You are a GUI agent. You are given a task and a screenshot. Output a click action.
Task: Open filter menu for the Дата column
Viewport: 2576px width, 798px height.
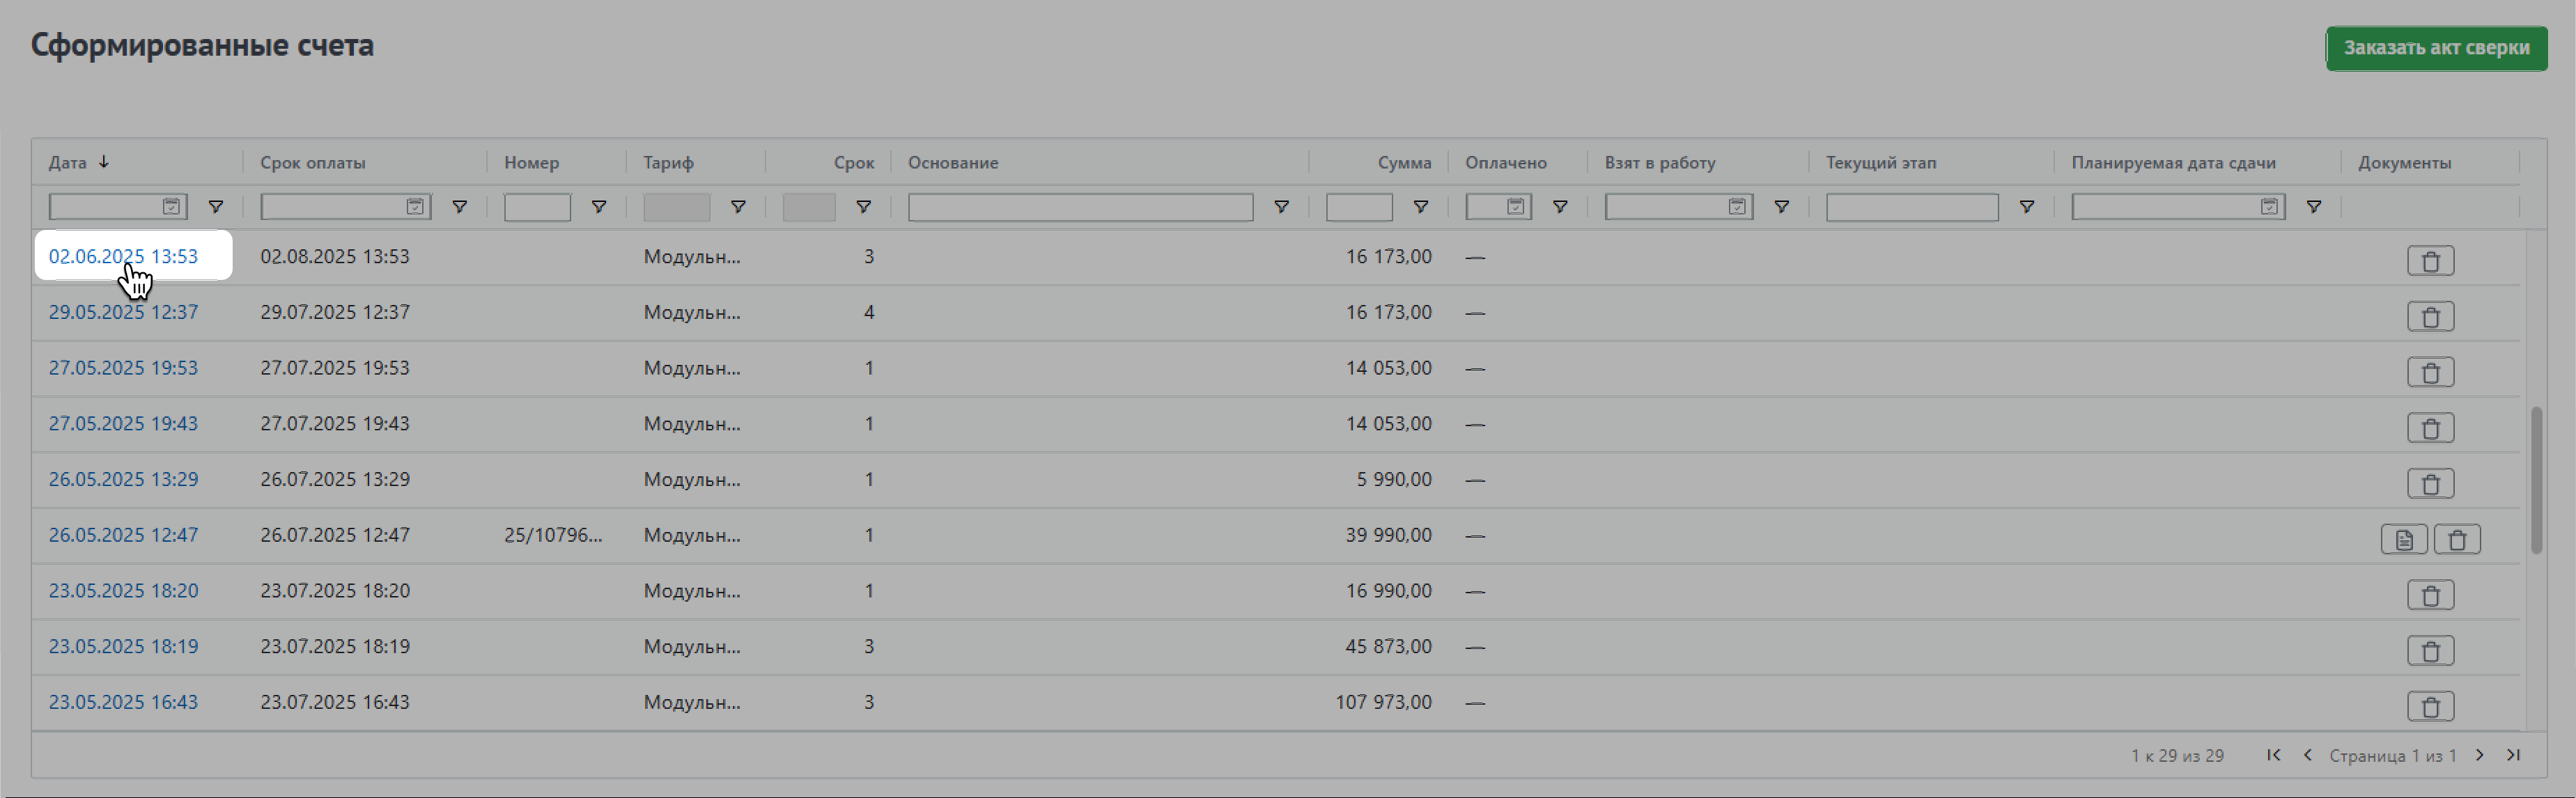pyautogui.click(x=215, y=207)
